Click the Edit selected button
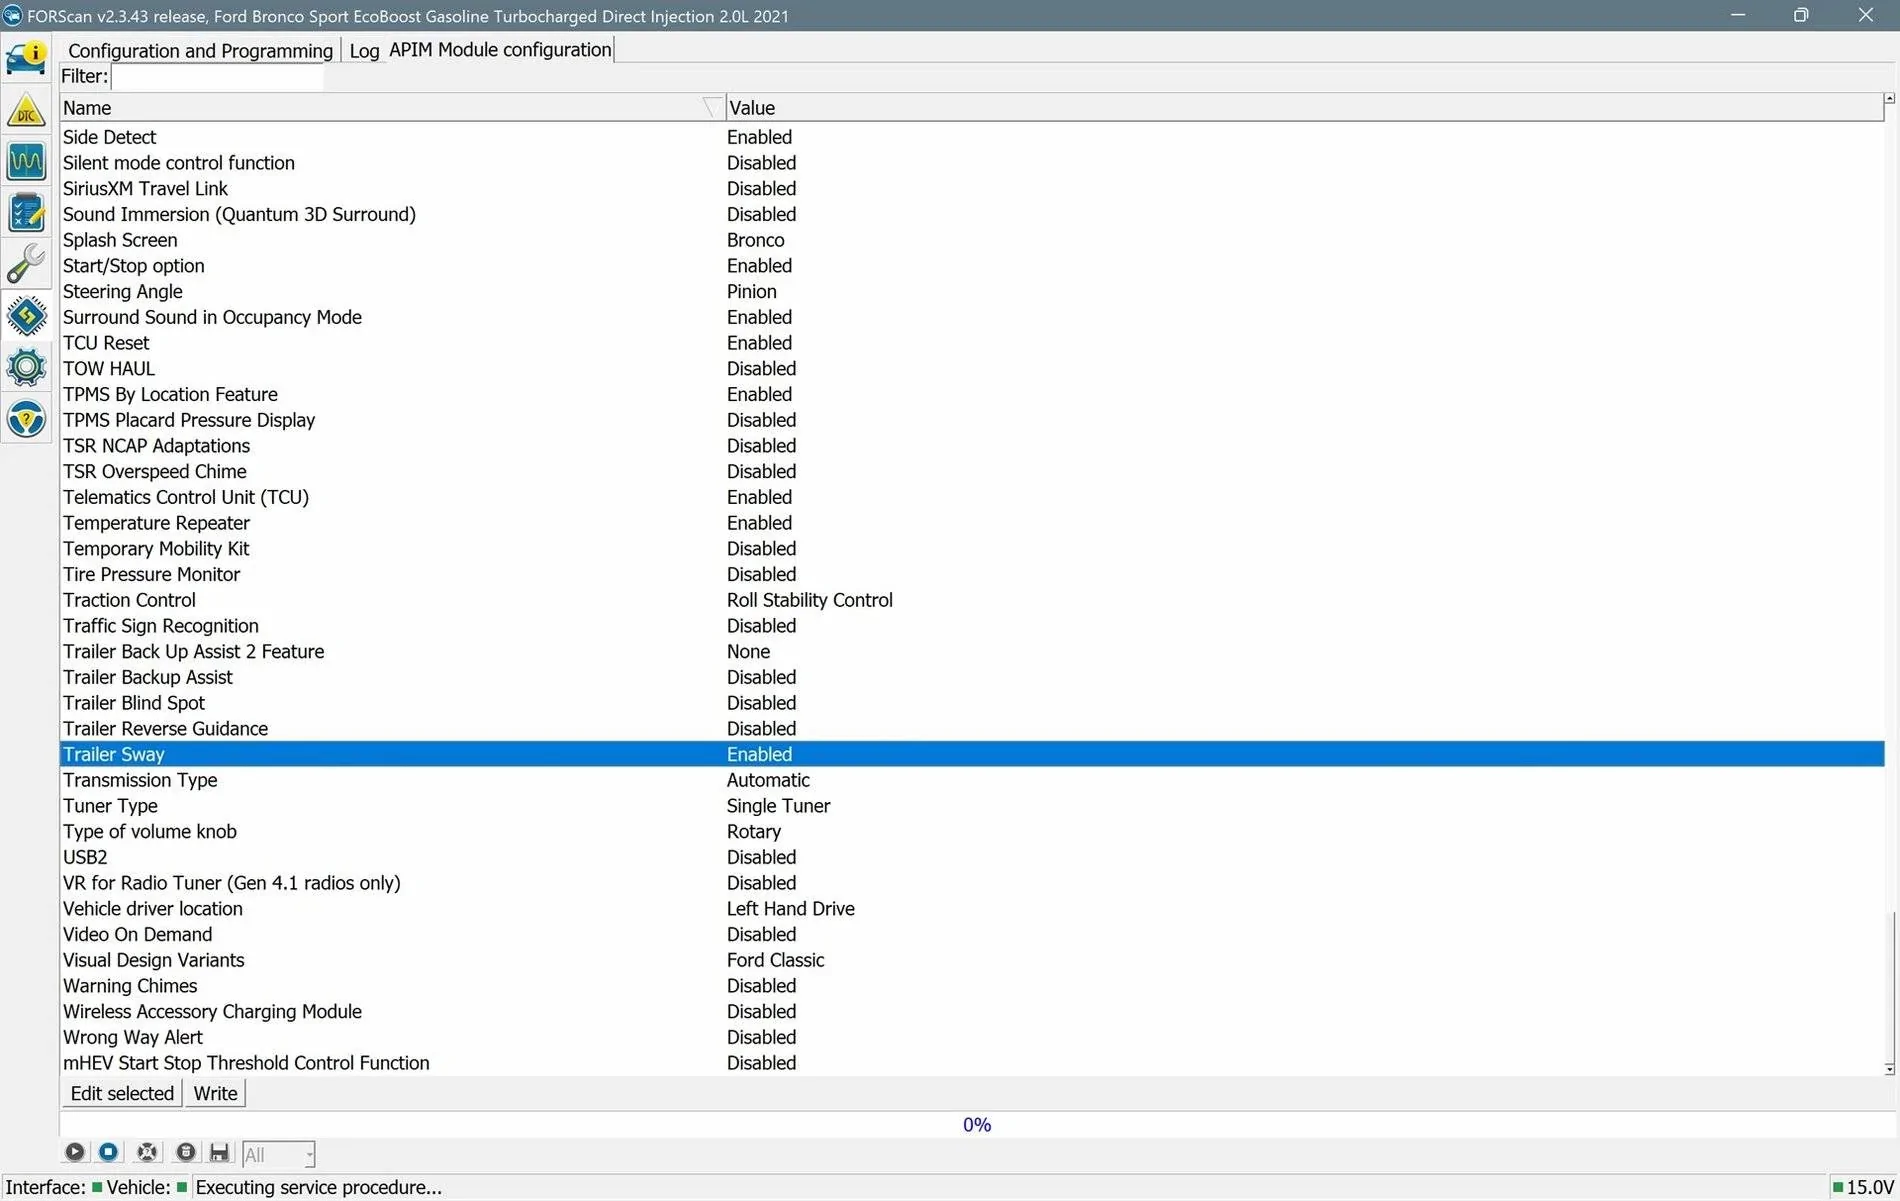 [122, 1093]
